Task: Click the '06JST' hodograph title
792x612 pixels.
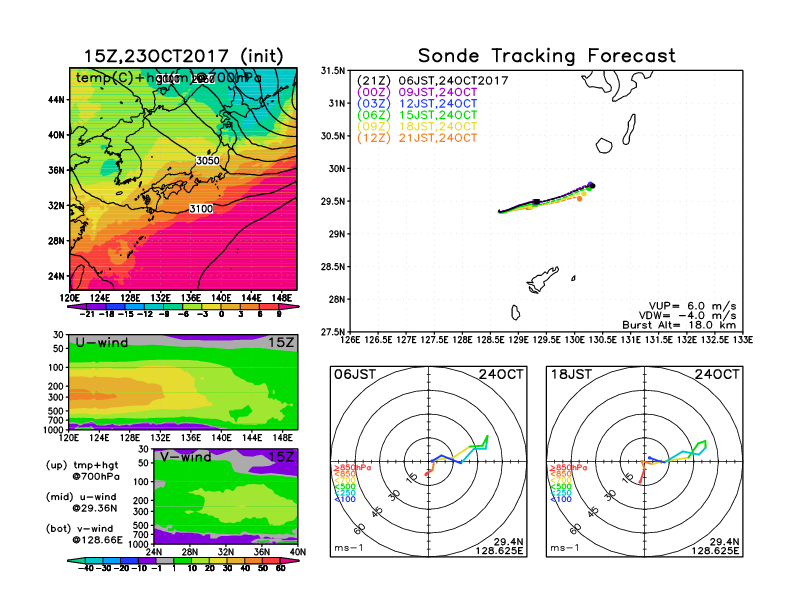Action: pyautogui.click(x=355, y=374)
